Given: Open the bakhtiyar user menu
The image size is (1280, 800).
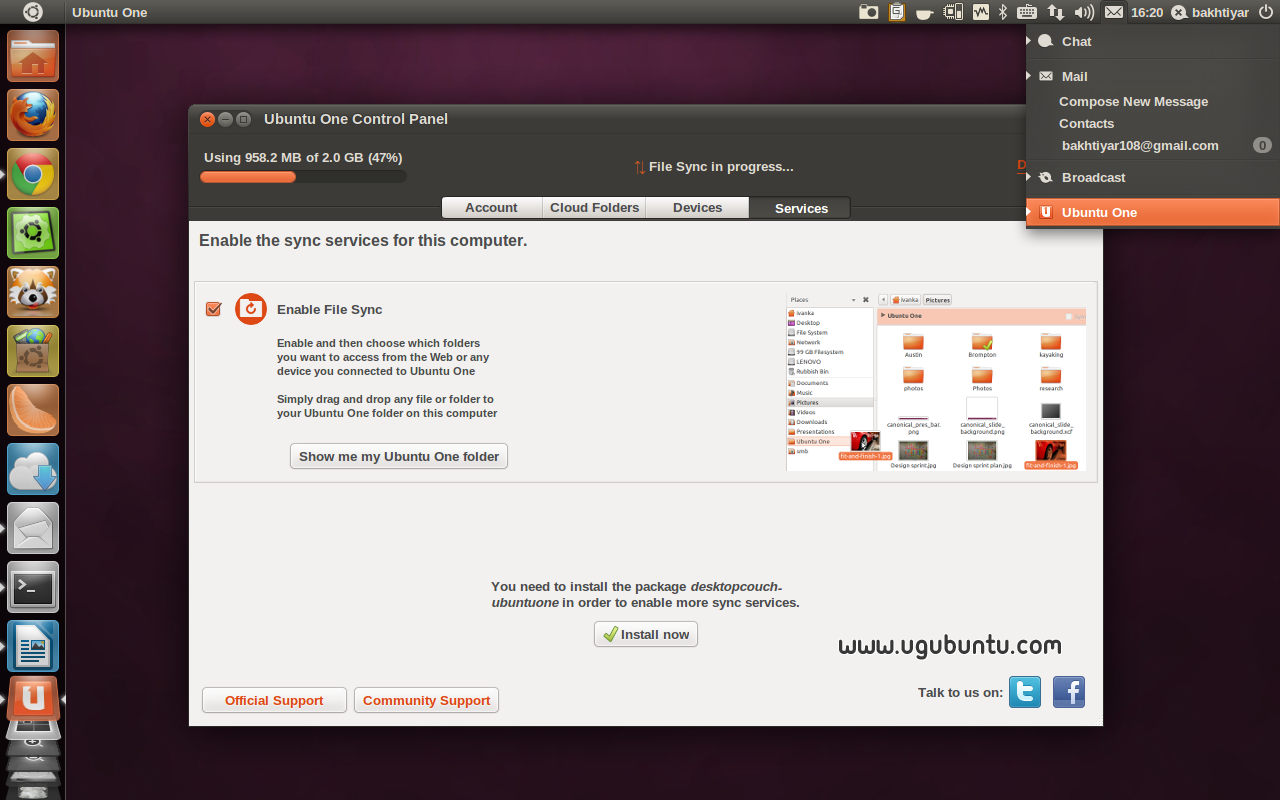Looking at the screenshot, I should [x=1209, y=12].
